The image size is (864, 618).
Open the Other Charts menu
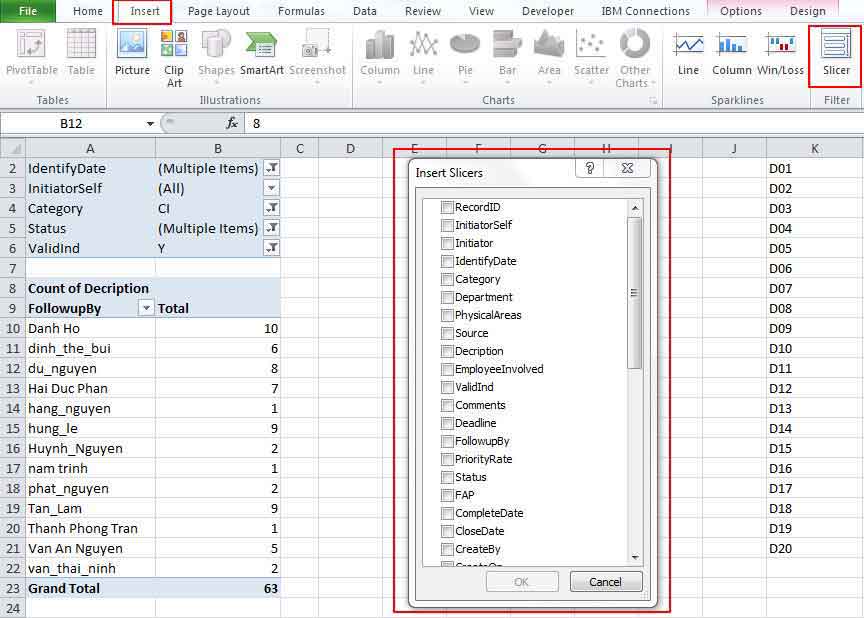(x=635, y=58)
